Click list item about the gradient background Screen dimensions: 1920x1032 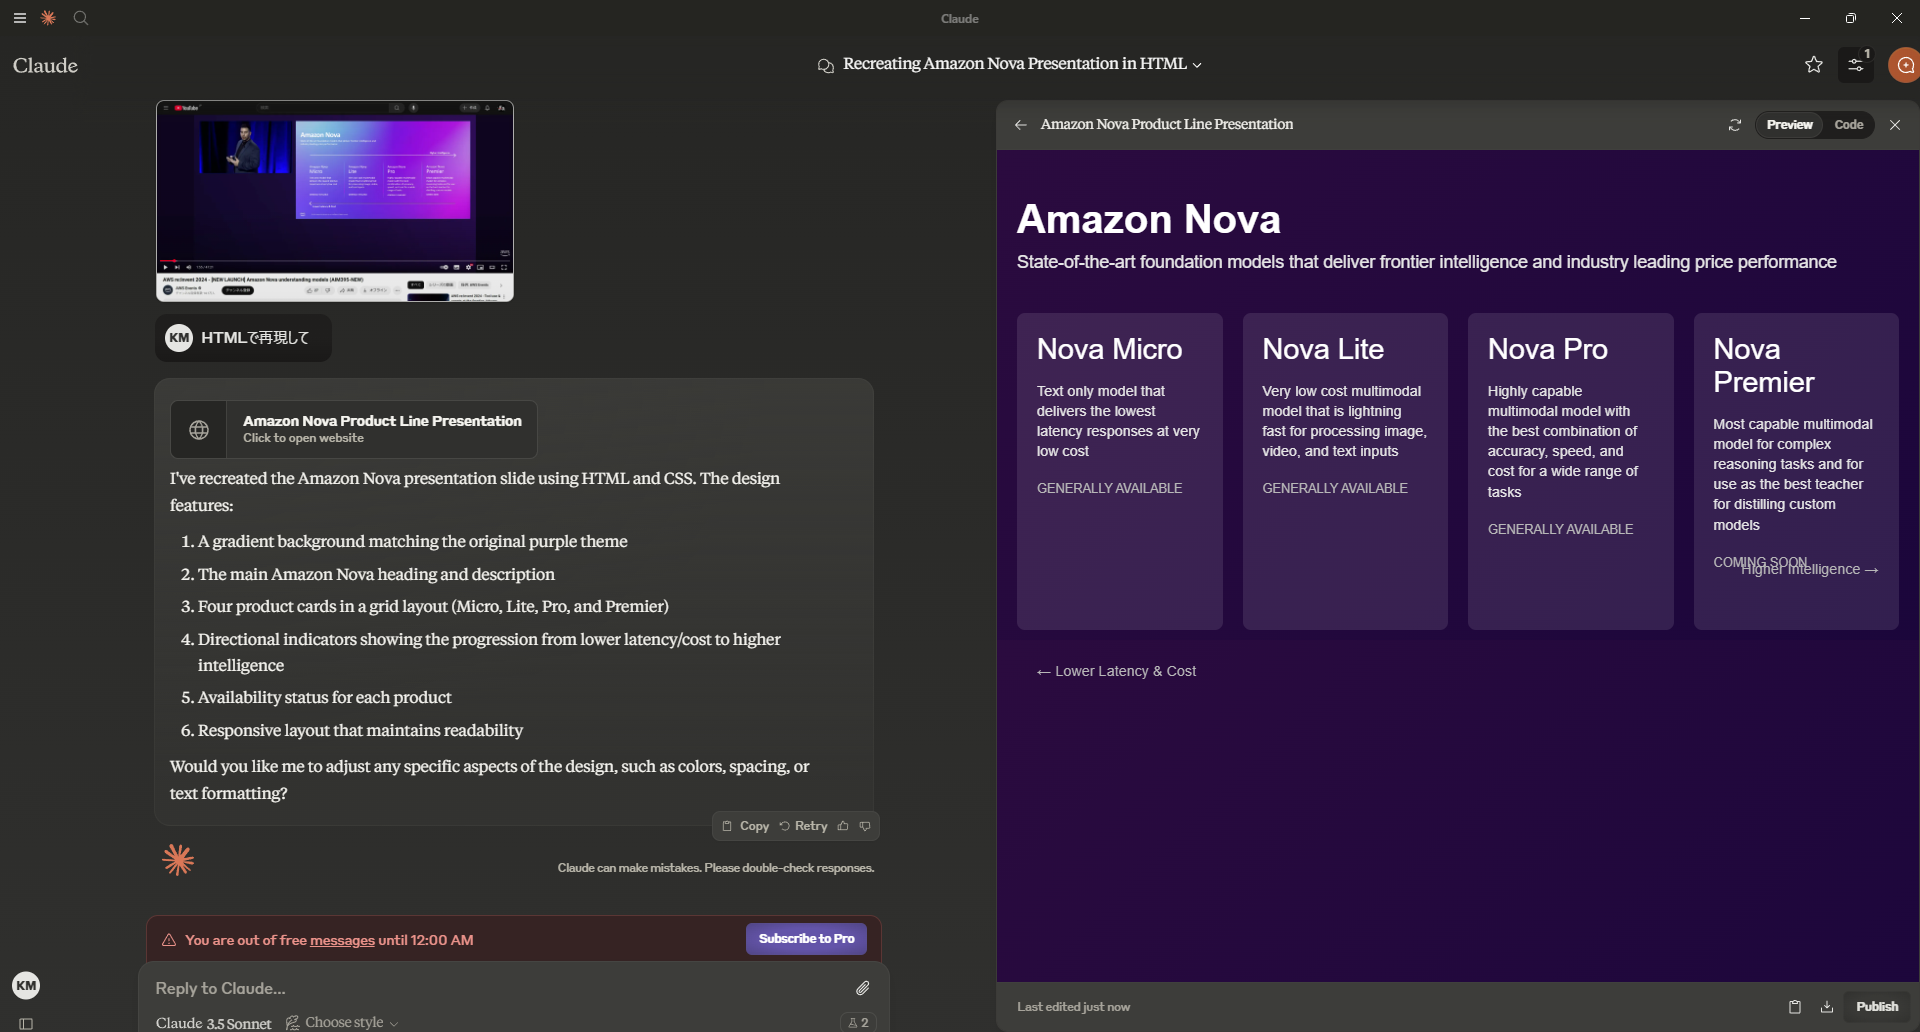pos(412,541)
